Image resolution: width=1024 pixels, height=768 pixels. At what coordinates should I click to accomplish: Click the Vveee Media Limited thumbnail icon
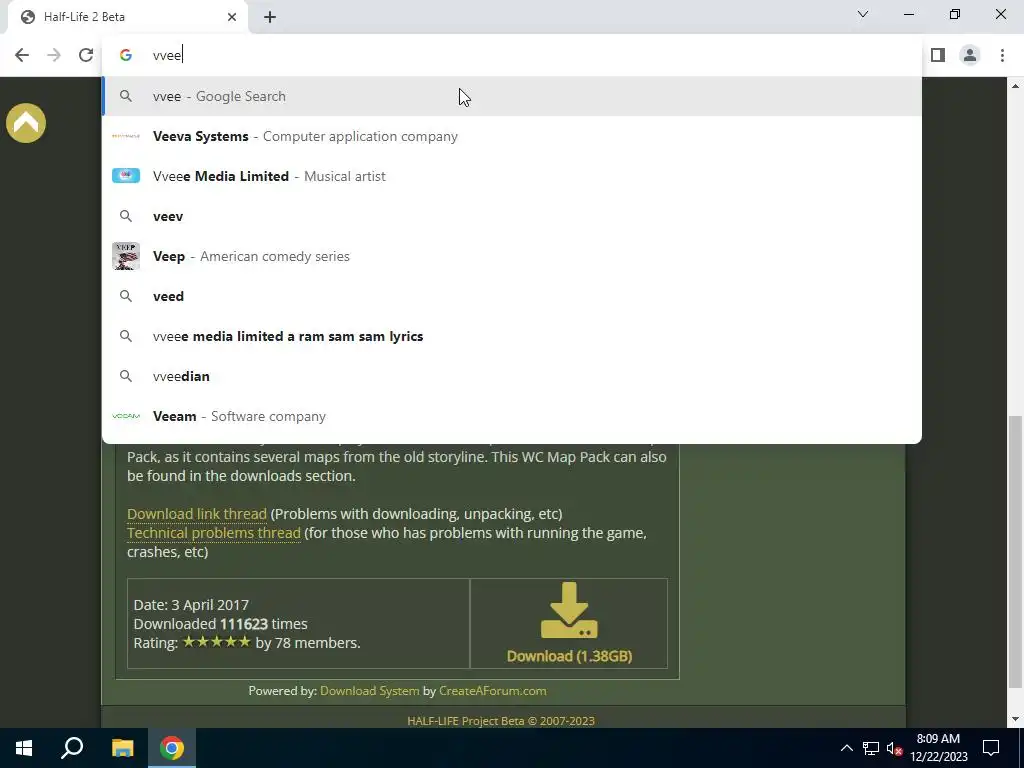(x=125, y=176)
